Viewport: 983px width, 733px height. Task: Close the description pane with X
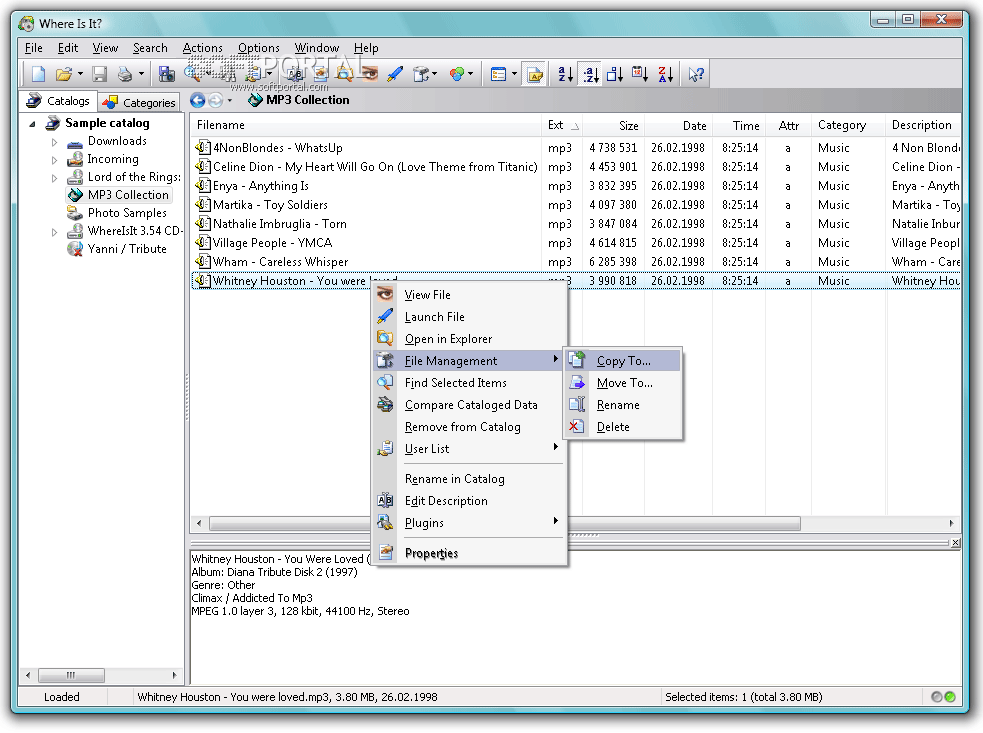click(x=955, y=542)
